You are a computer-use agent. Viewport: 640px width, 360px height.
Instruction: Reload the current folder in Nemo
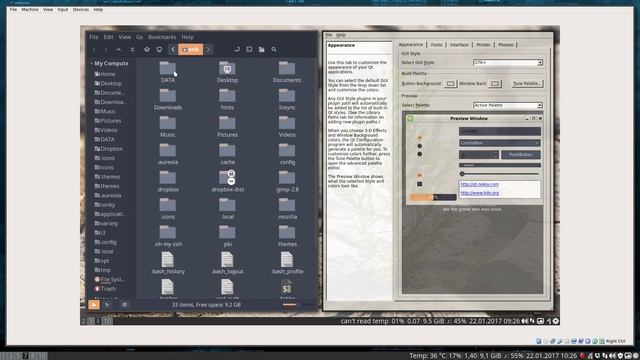point(132,49)
